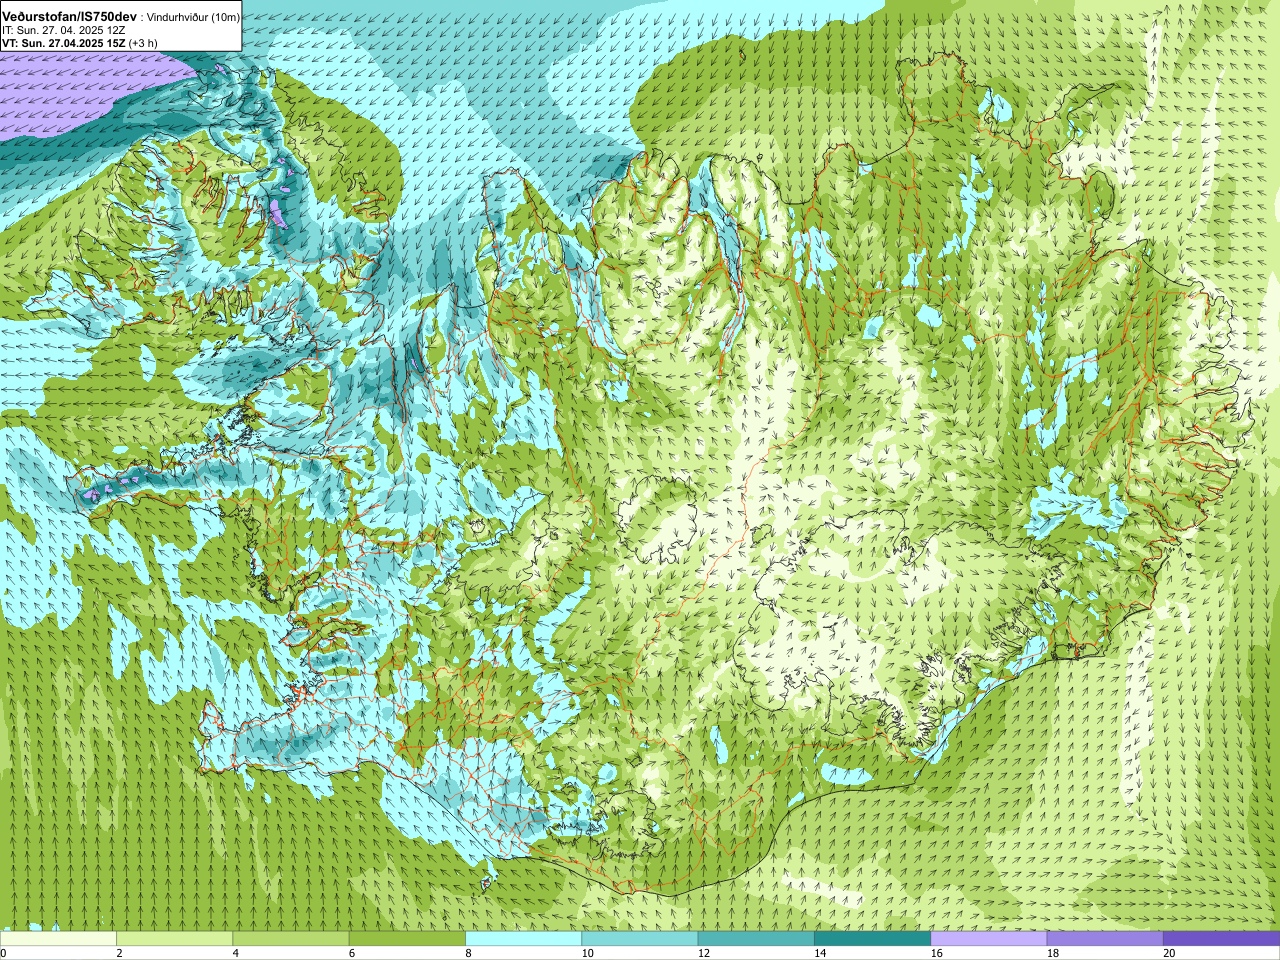Select the 10–12 turquoise legend swatch
Image resolution: width=1280 pixels, height=960 pixels.
point(640,939)
